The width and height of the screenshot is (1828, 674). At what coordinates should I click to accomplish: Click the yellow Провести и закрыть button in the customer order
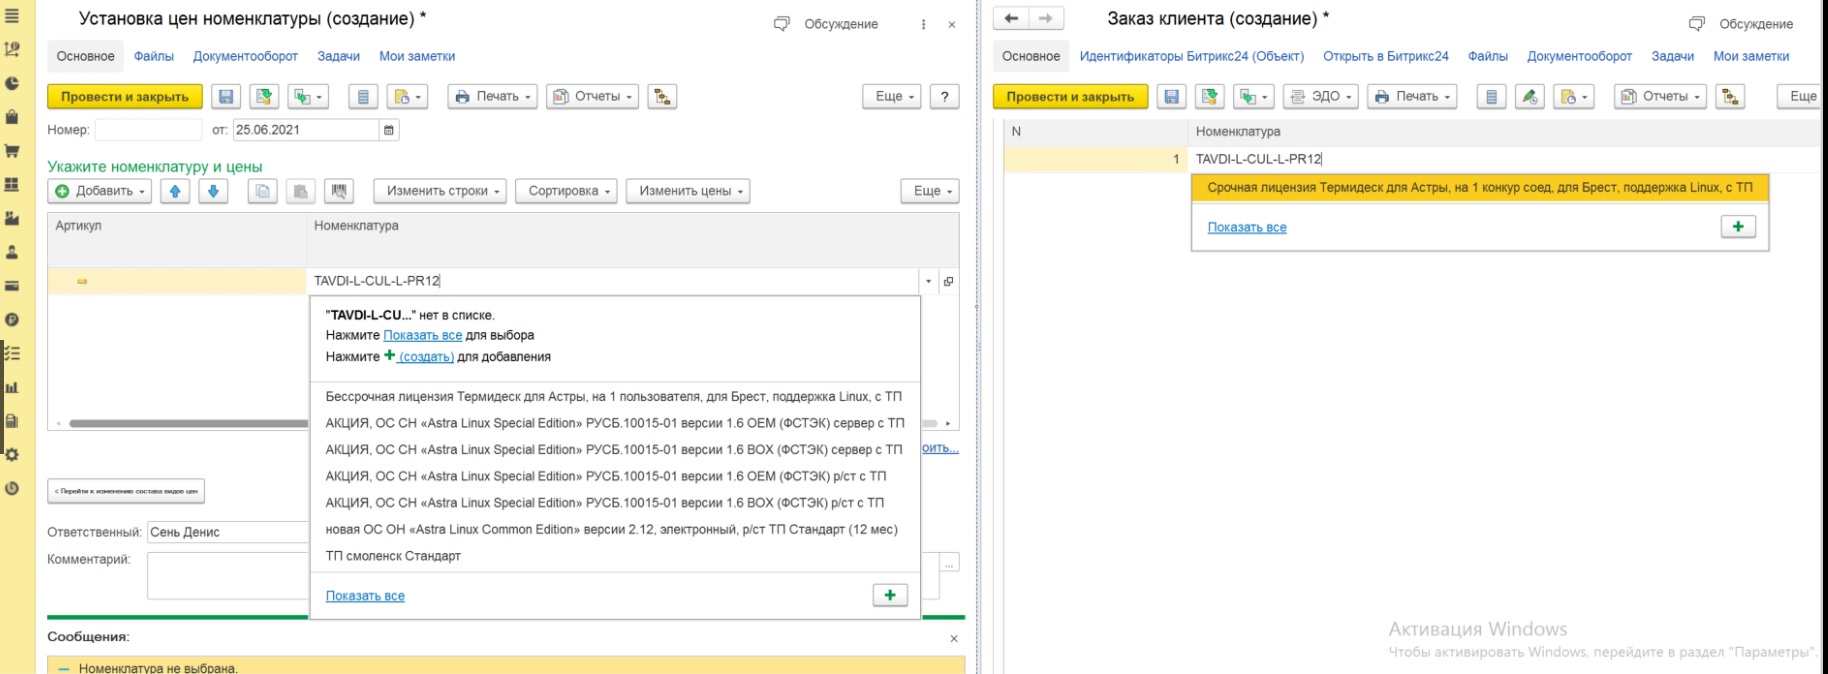(x=1069, y=97)
